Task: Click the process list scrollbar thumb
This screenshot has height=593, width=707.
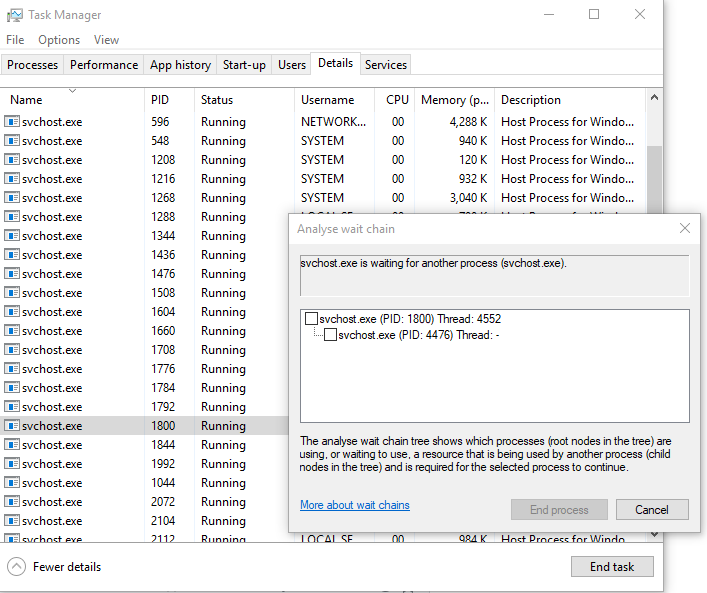Action: [x=654, y=179]
